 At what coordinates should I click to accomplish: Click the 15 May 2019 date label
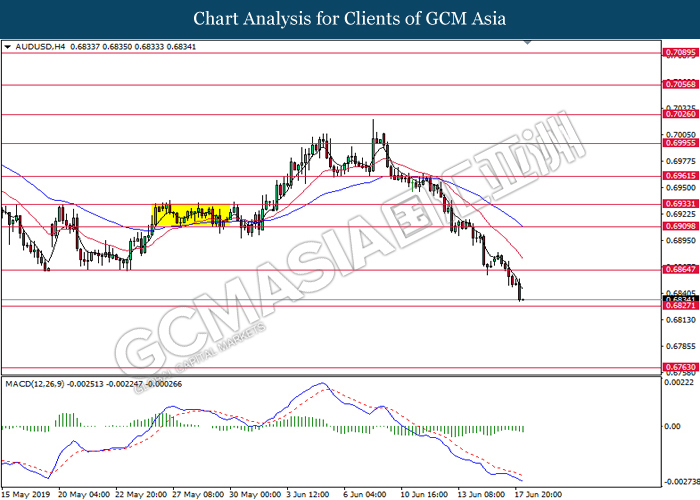coord(25,495)
